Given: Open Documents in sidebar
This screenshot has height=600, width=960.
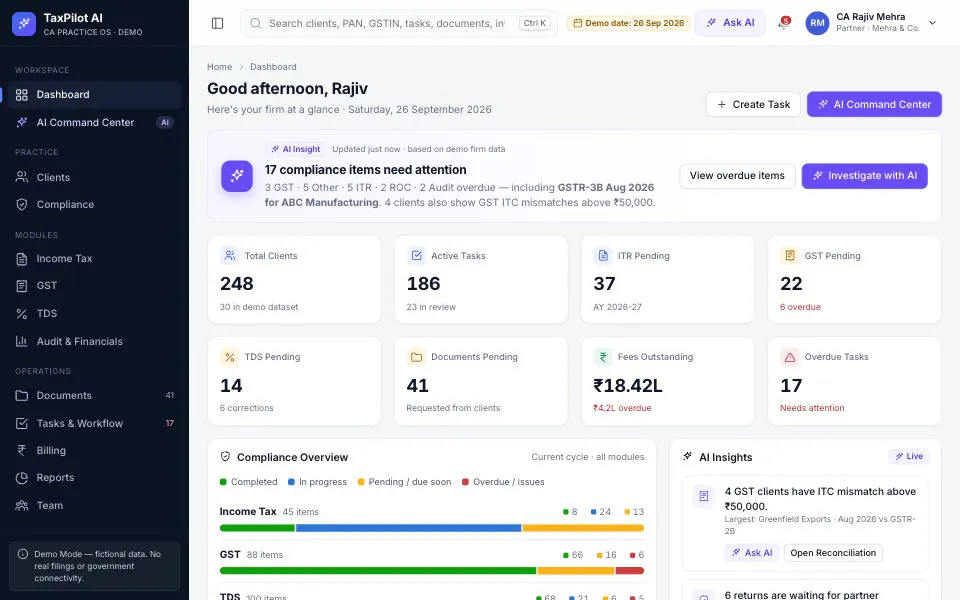Looking at the screenshot, I should coord(94,395).
